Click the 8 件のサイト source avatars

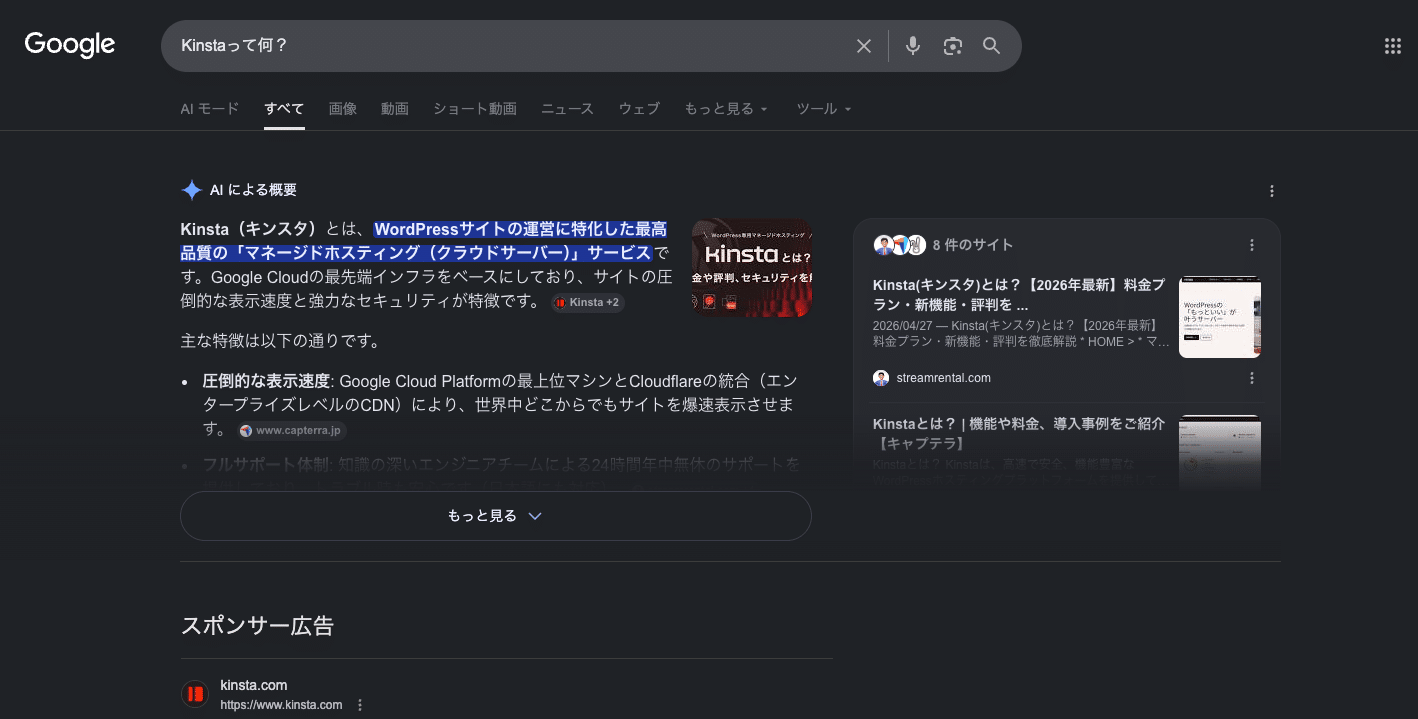click(x=898, y=245)
